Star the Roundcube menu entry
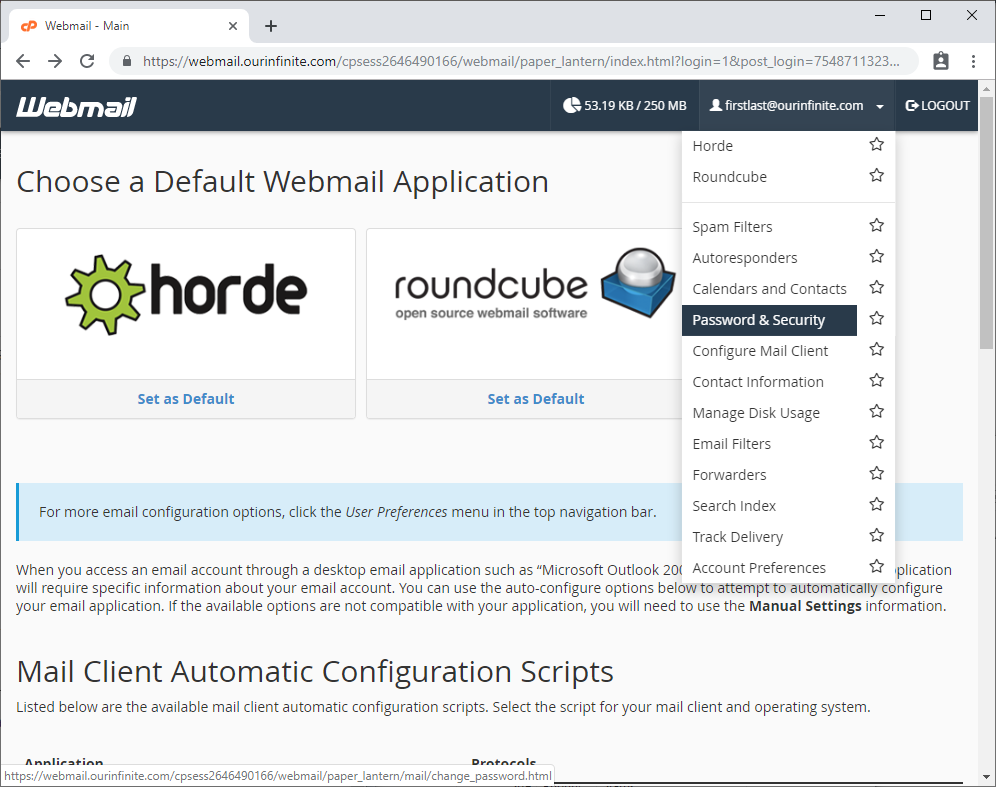The width and height of the screenshot is (996, 787). click(877, 175)
